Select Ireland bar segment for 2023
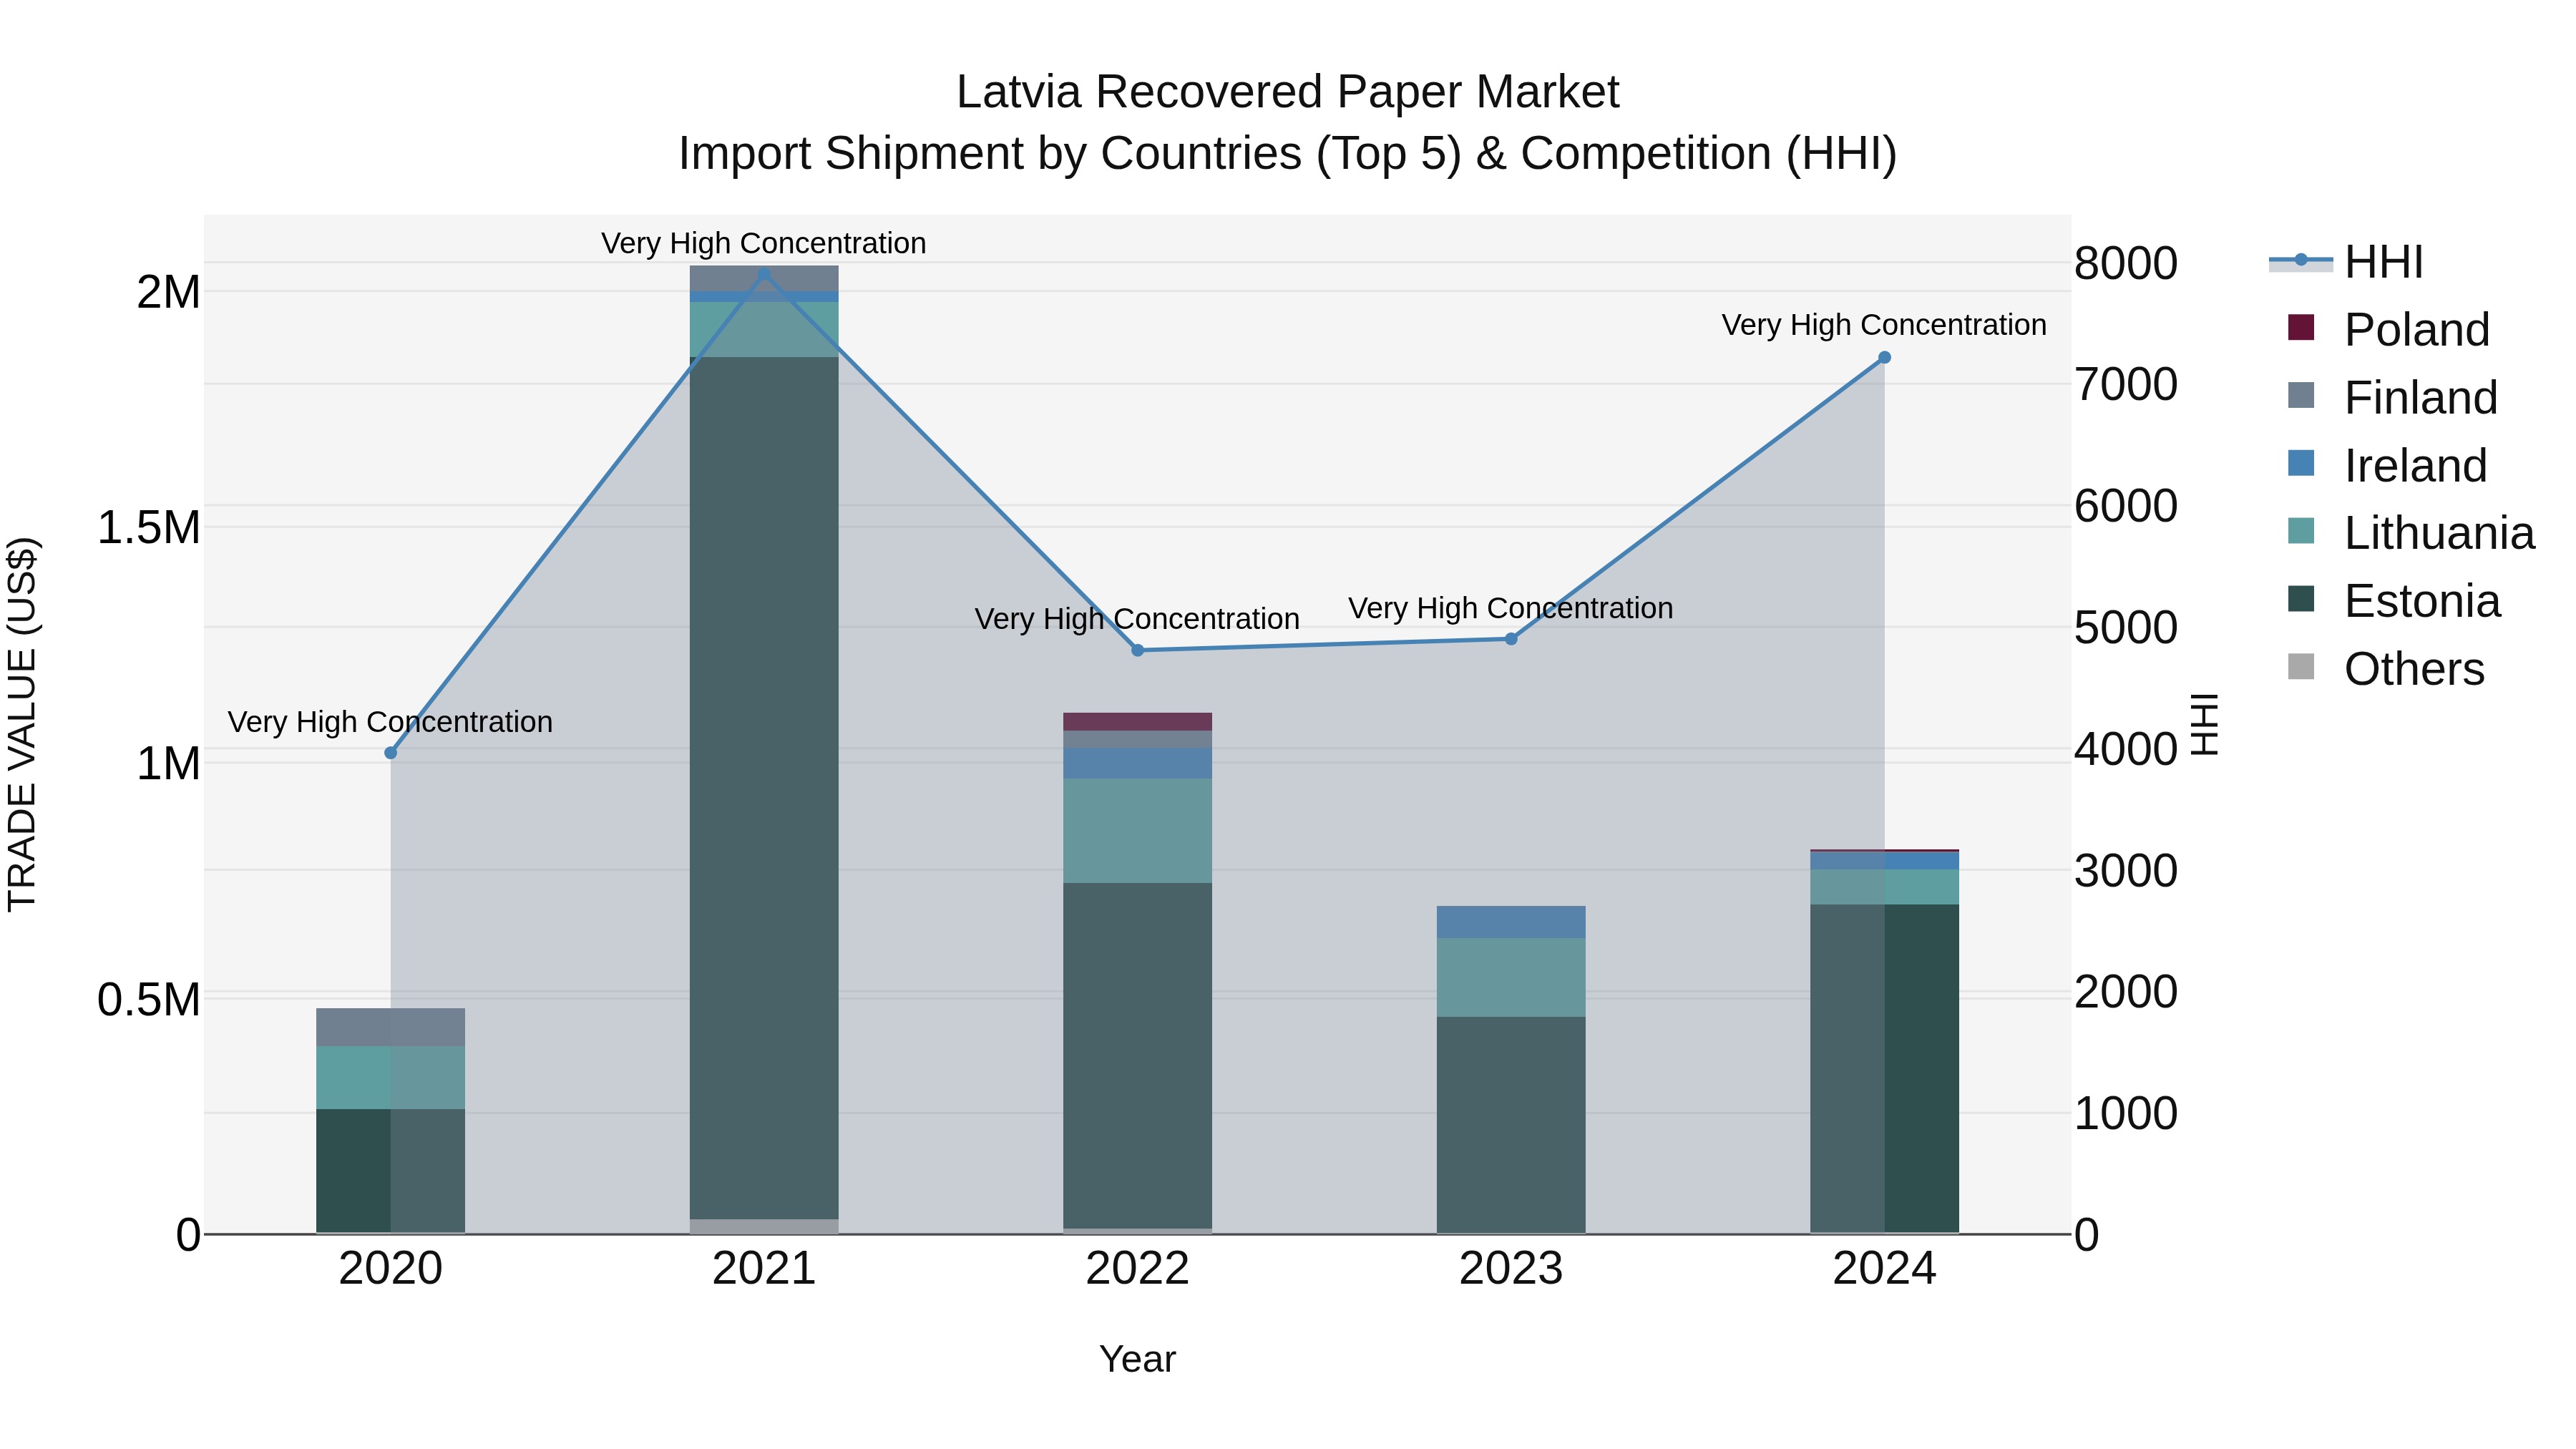This screenshot has height=1449, width=2576. click(x=1511, y=922)
